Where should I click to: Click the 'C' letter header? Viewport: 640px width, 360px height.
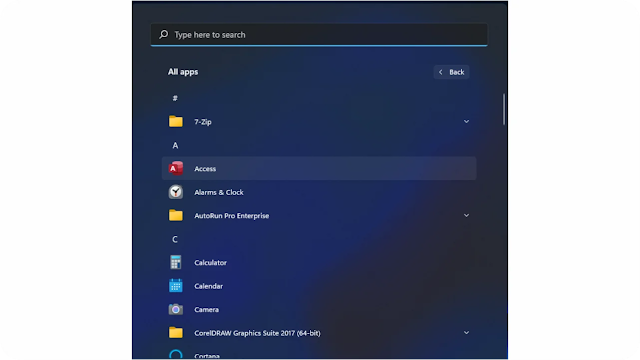[175, 239]
